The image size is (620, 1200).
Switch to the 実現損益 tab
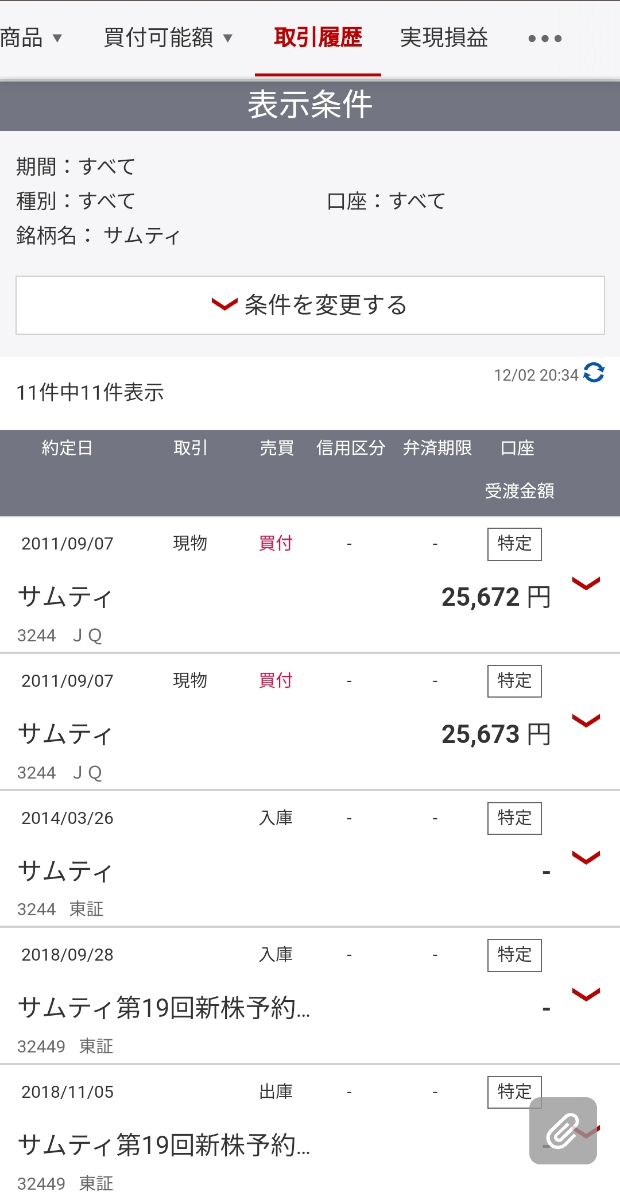pyautogui.click(x=444, y=38)
